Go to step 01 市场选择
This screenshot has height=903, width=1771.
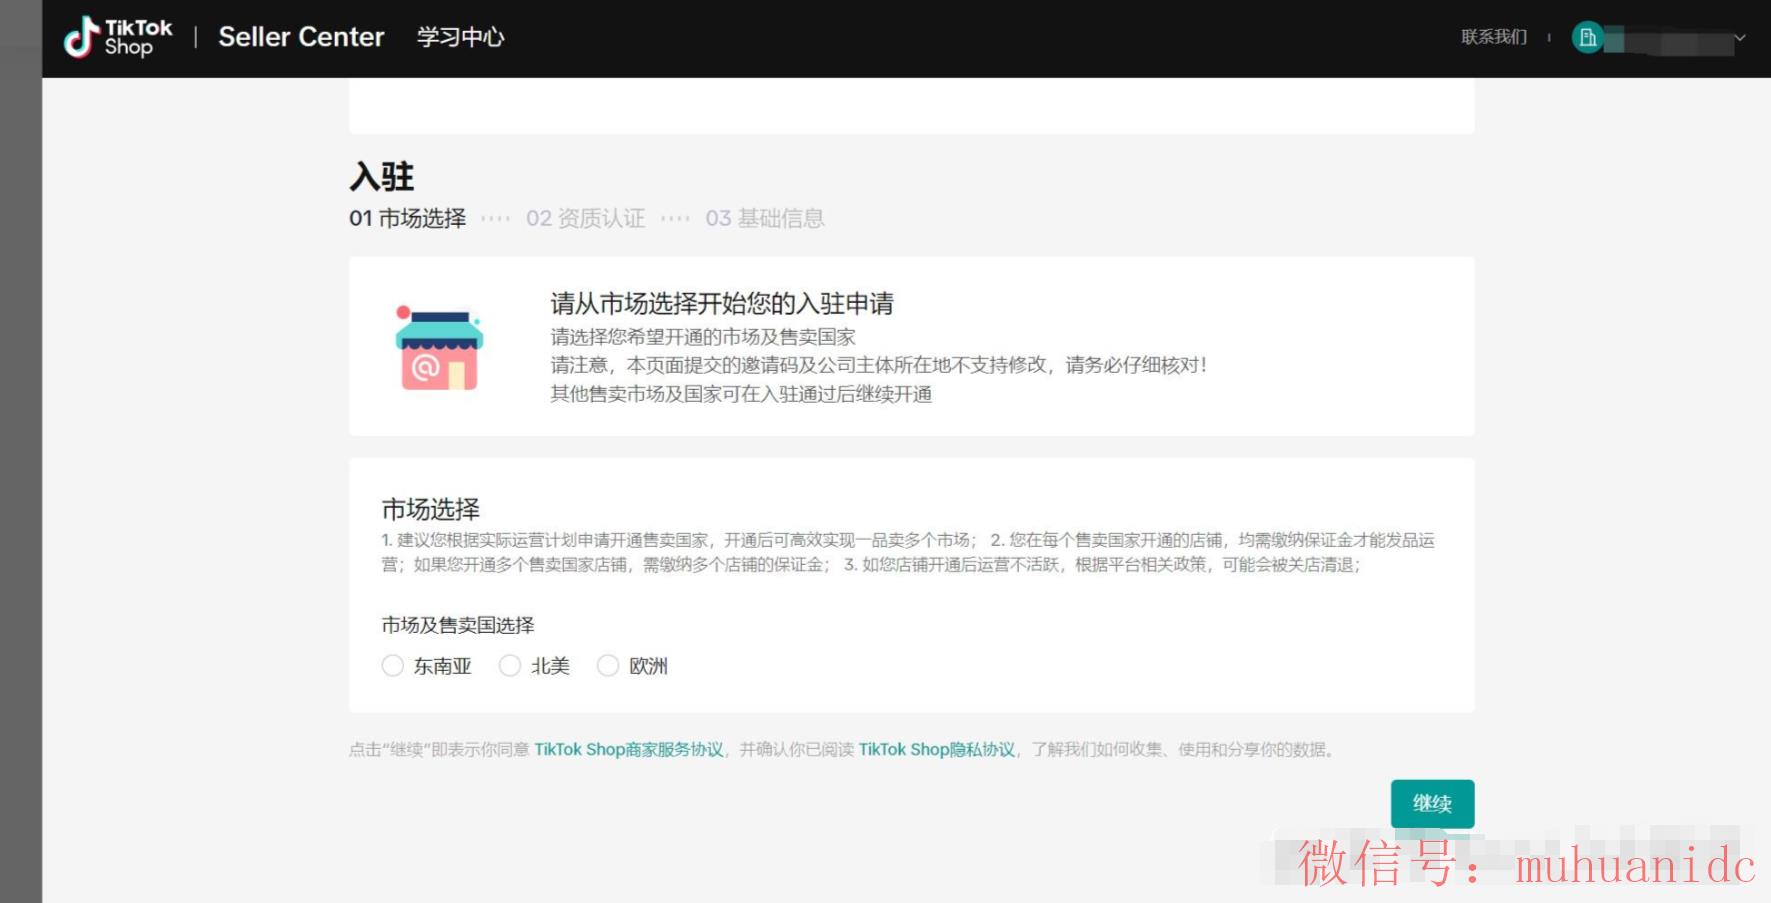pos(407,218)
